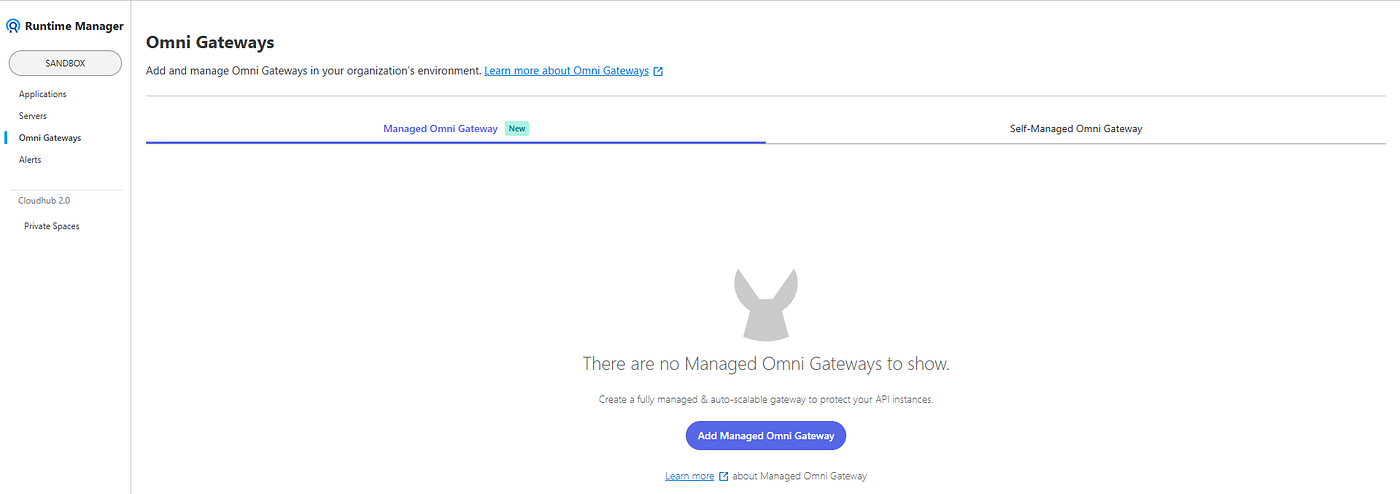Viewport: 1400px width, 494px height.
Task: Click Add Managed Omni Gateway button
Action: [x=766, y=436]
